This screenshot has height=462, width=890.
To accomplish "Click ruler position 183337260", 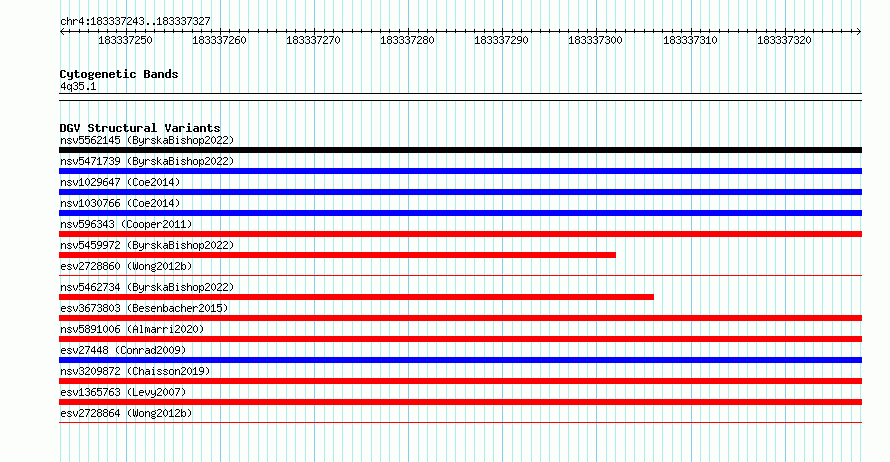I will pyautogui.click(x=219, y=40).
